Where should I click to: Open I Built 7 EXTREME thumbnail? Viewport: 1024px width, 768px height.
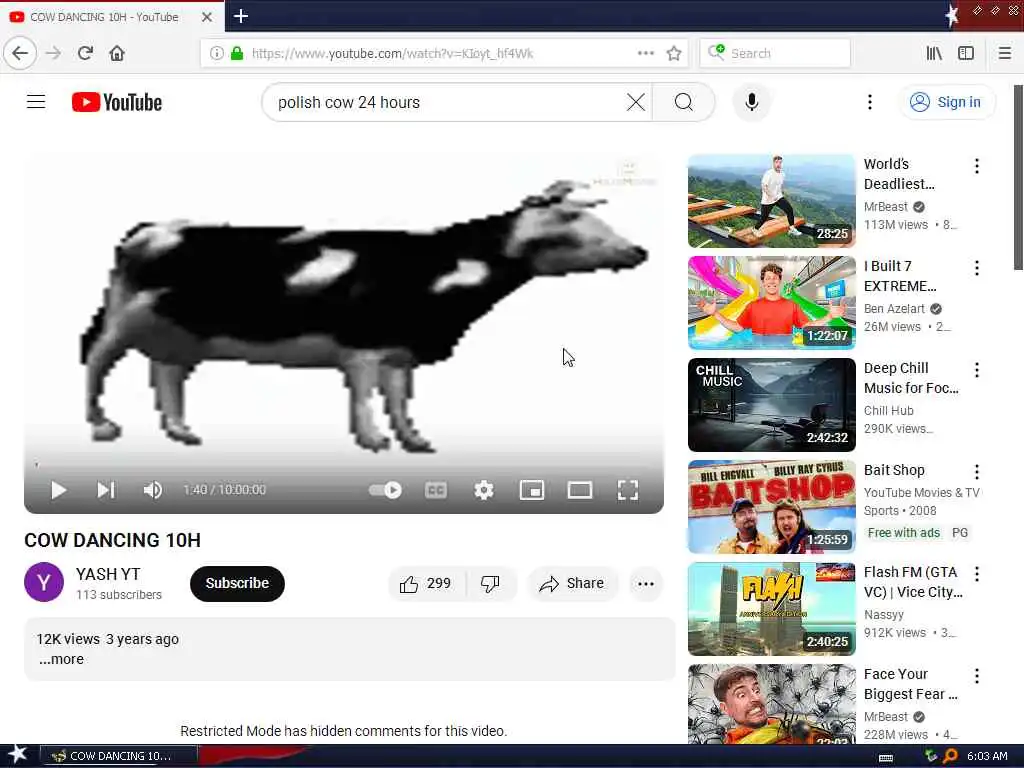(771, 303)
